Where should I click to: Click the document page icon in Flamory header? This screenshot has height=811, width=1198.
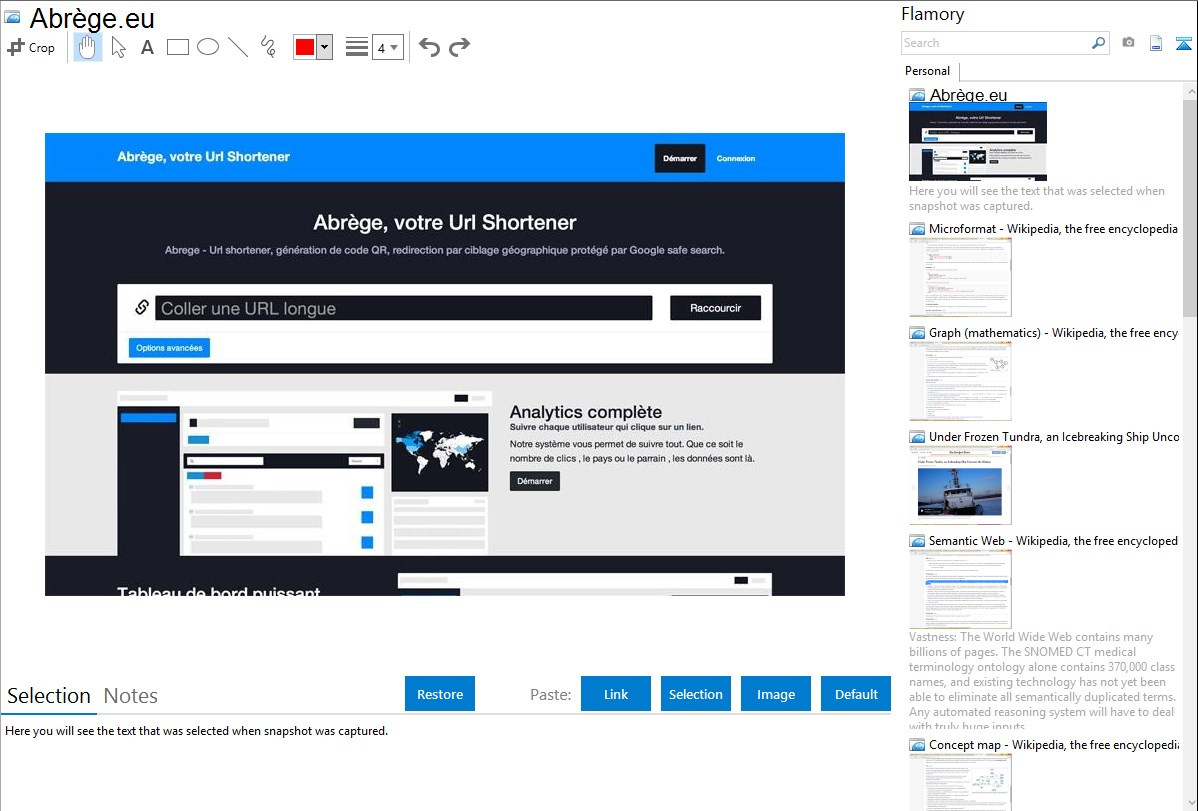pyautogui.click(x=1156, y=43)
